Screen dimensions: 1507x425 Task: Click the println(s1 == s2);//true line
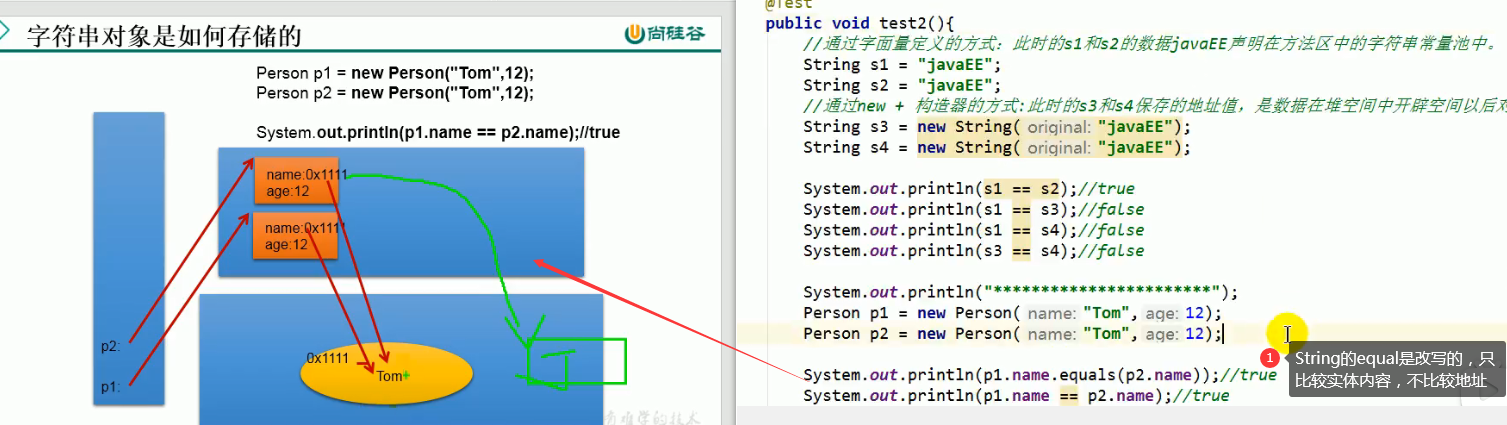(969, 188)
